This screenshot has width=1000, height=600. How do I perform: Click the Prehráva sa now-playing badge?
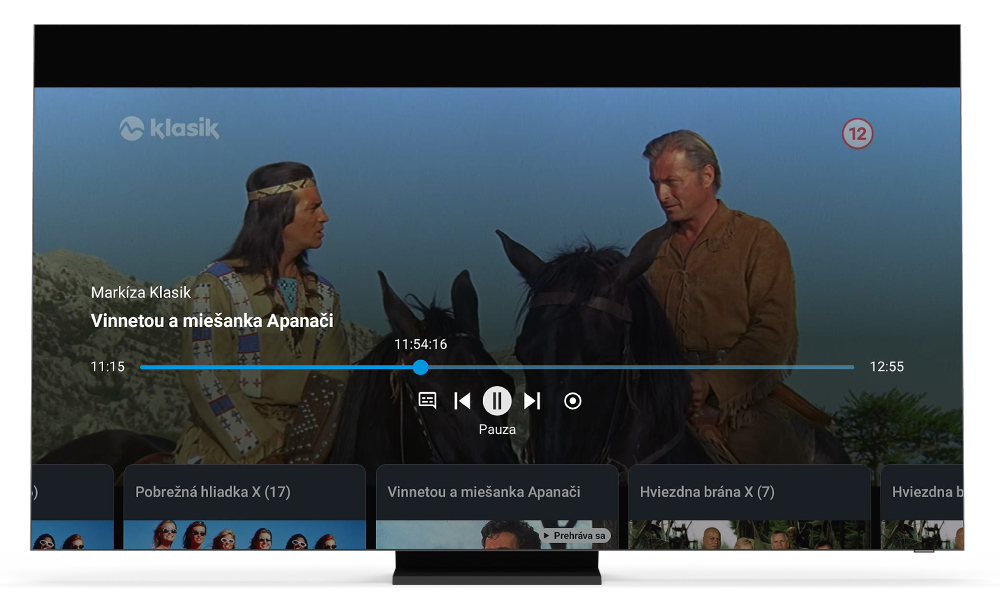[x=575, y=536]
